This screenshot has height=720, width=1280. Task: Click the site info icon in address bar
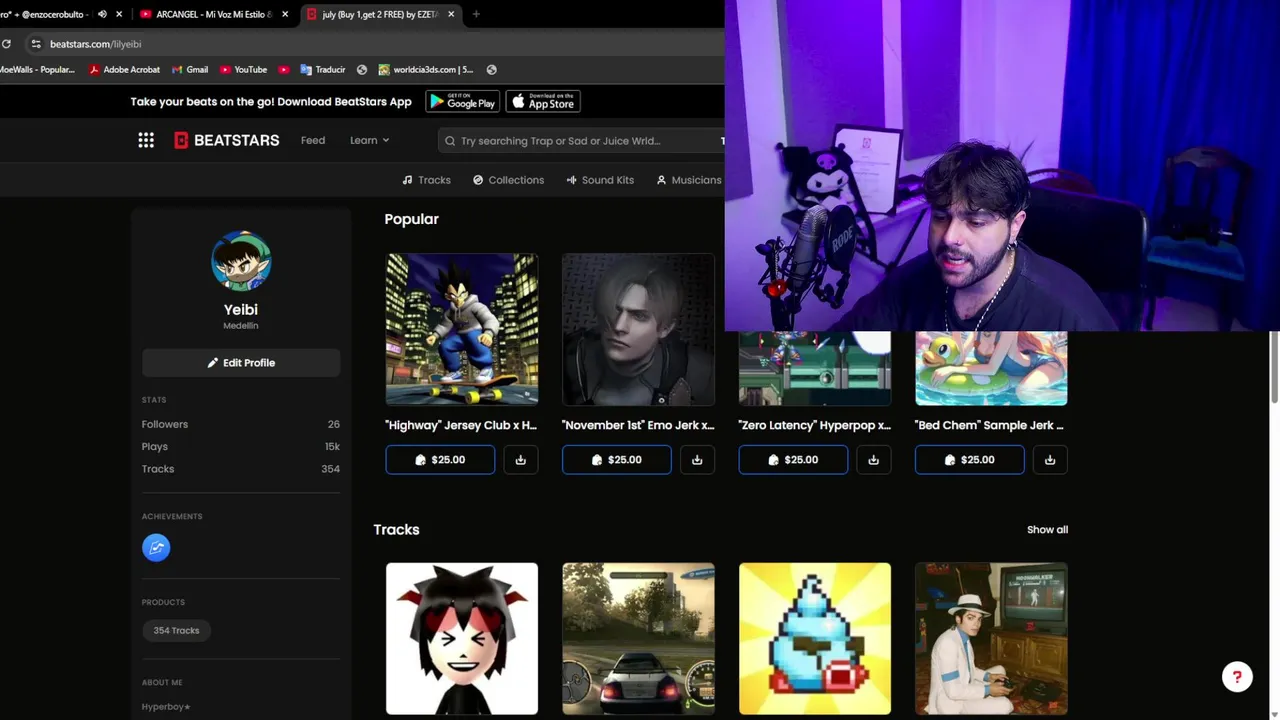(36, 44)
